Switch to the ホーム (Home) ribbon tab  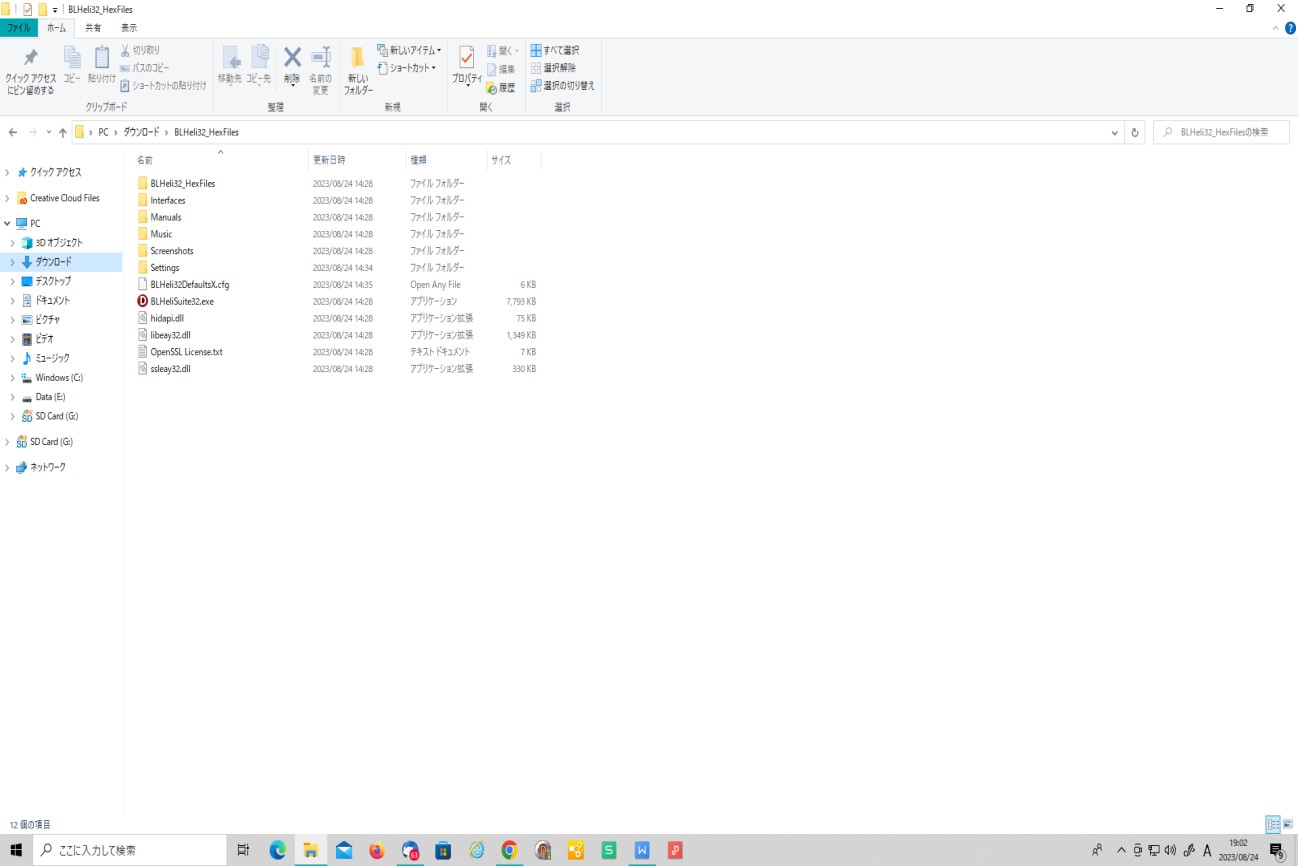pos(56,28)
